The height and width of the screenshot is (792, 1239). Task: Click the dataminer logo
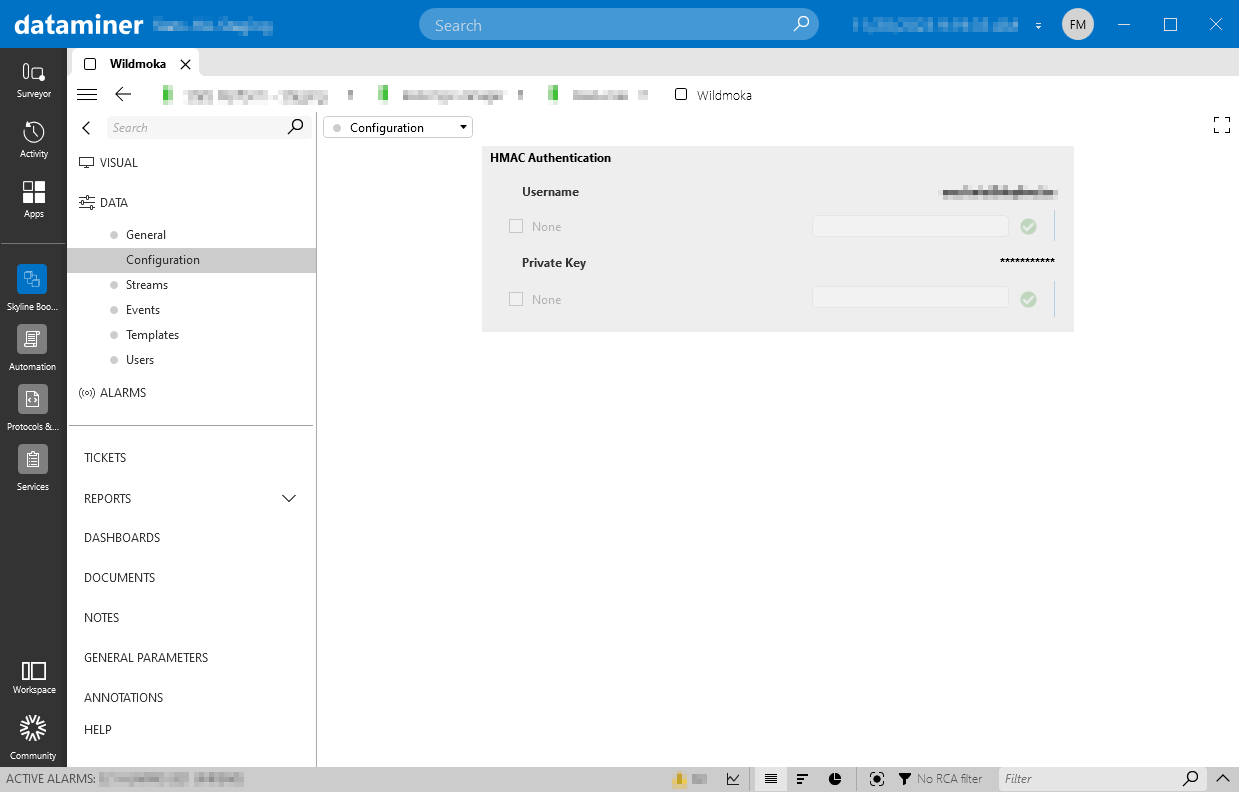(x=78, y=24)
